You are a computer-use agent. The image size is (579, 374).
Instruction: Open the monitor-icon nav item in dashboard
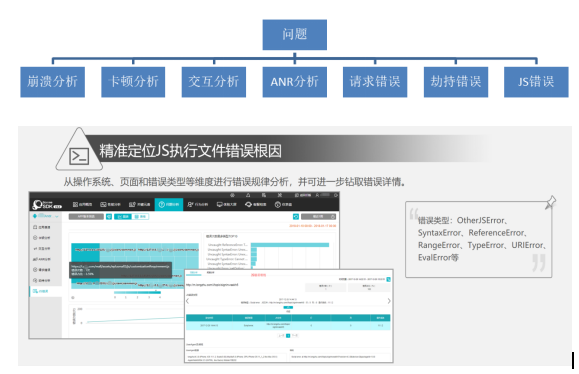tap(226, 204)
